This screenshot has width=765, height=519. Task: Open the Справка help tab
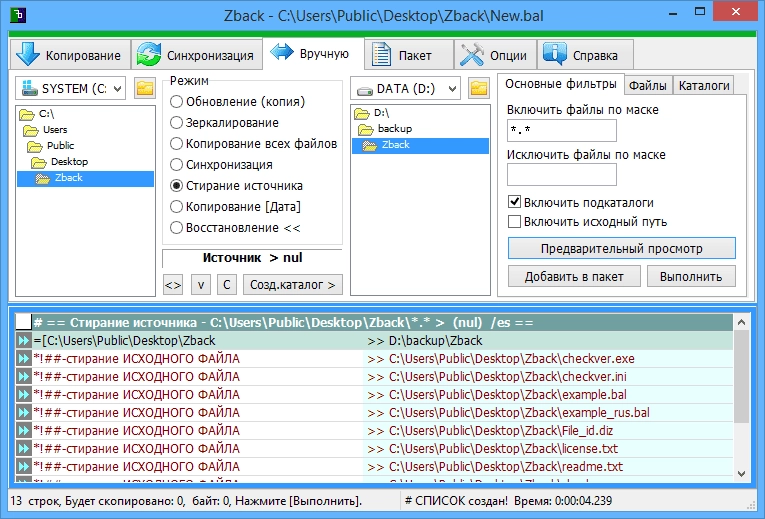(x=585, y=55)
